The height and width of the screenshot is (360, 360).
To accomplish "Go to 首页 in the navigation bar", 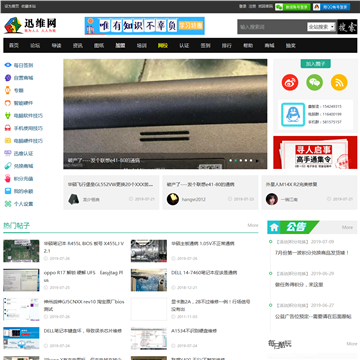I will [14, 46].
